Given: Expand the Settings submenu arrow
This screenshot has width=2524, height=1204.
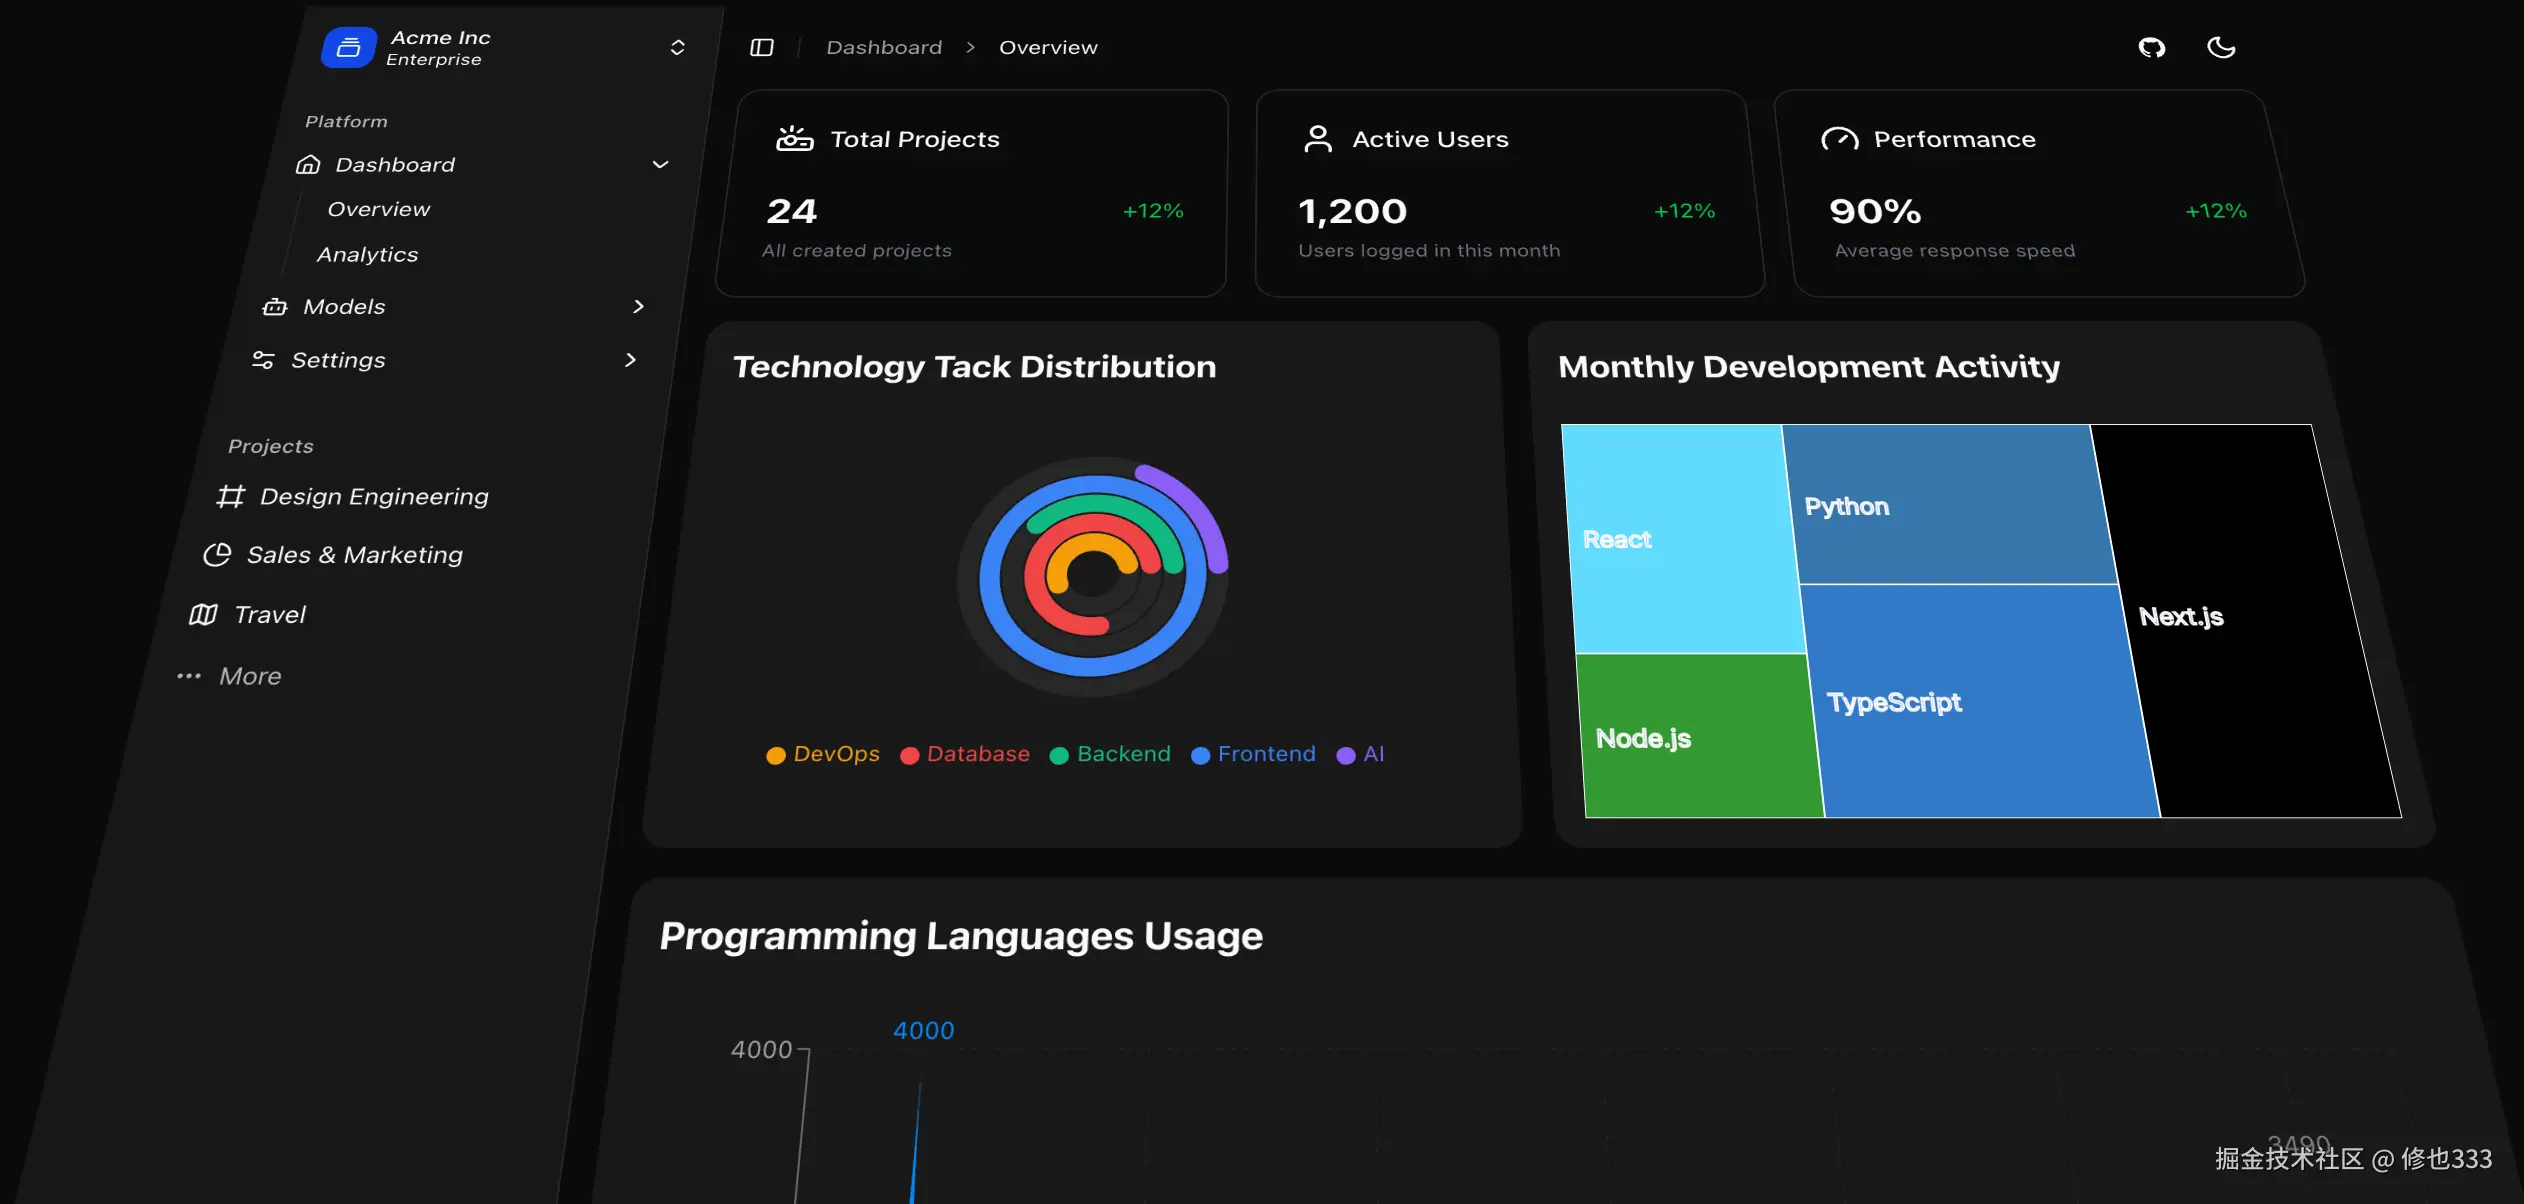Looking at the screenshot, I should click(630, 359).
